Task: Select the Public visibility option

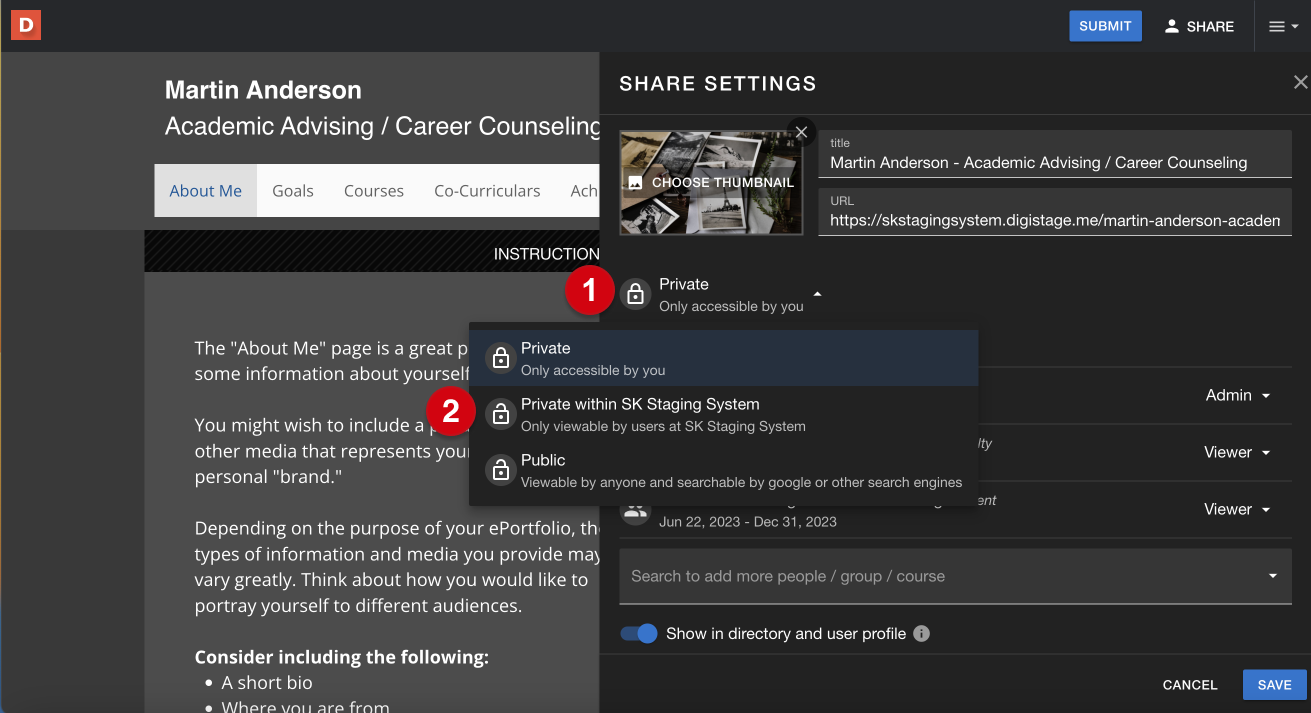Action: point(723,470)
